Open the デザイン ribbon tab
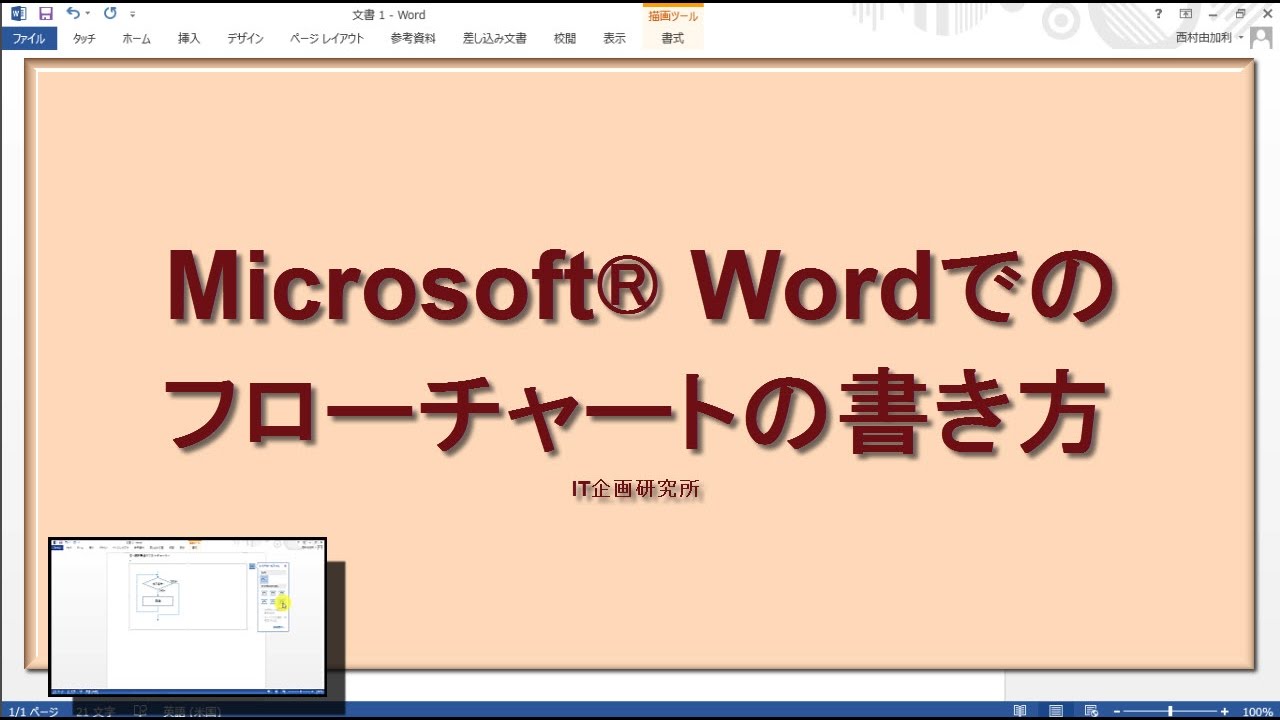Screen dimensions: 1280x720 (x=245, y=39)
